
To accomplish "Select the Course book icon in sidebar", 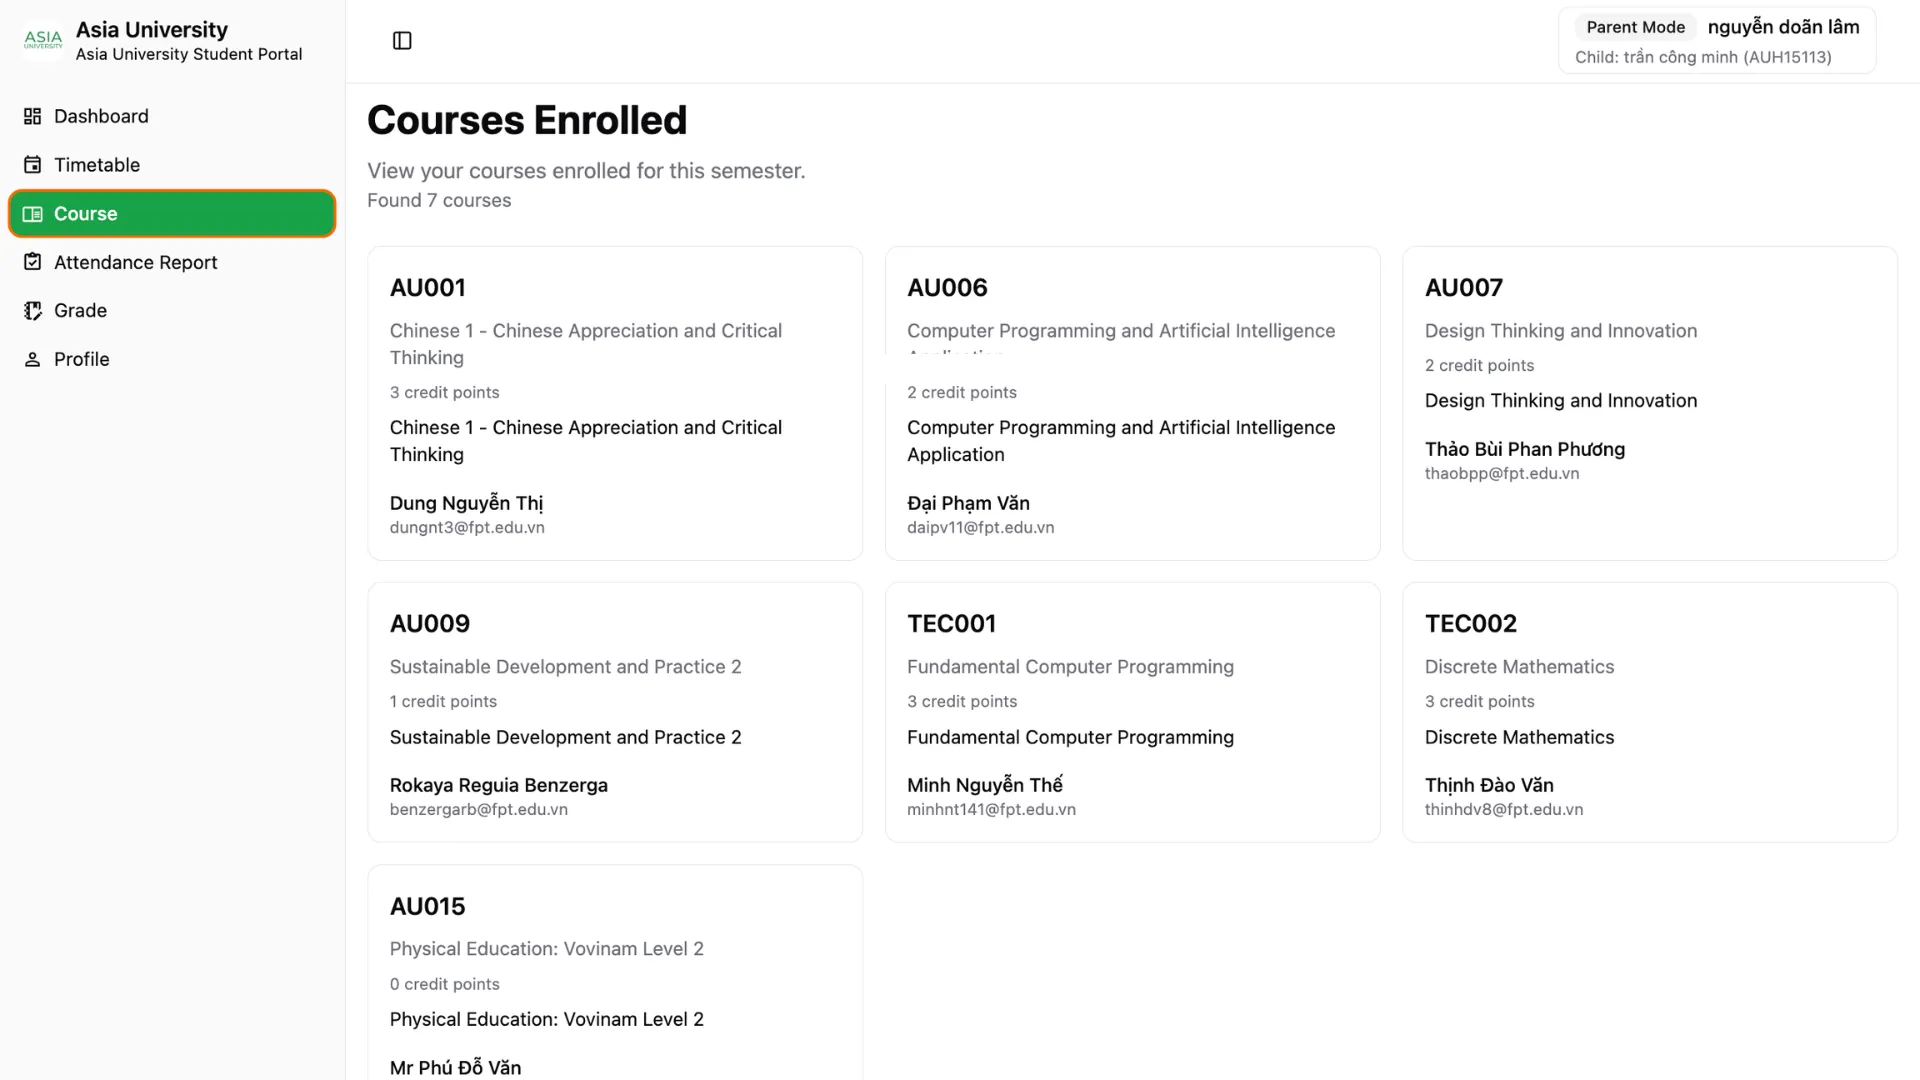I will coord(33,213).
